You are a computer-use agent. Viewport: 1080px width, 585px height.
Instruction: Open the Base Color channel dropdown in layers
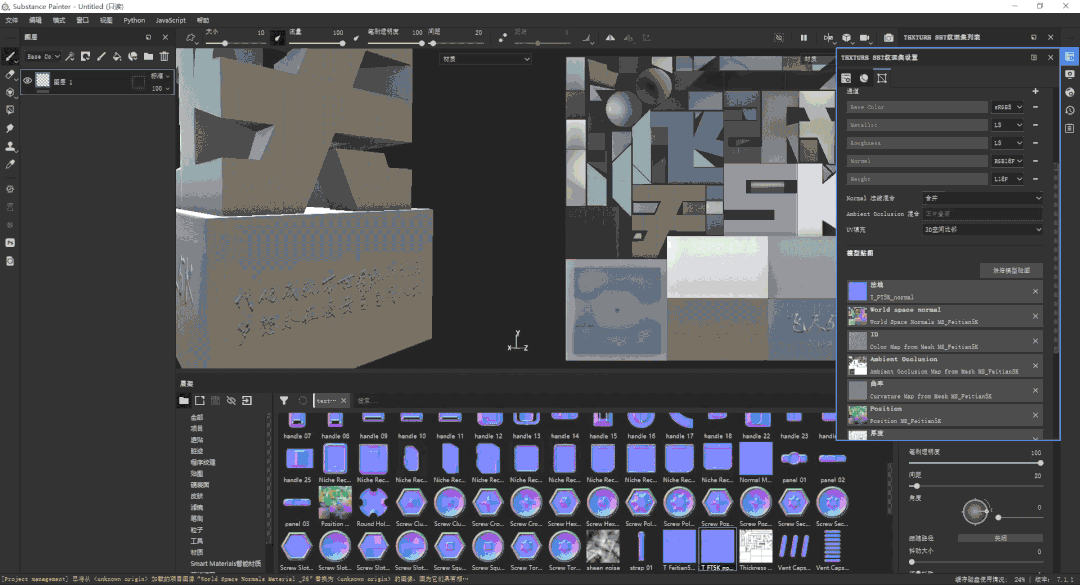(43, 57)
